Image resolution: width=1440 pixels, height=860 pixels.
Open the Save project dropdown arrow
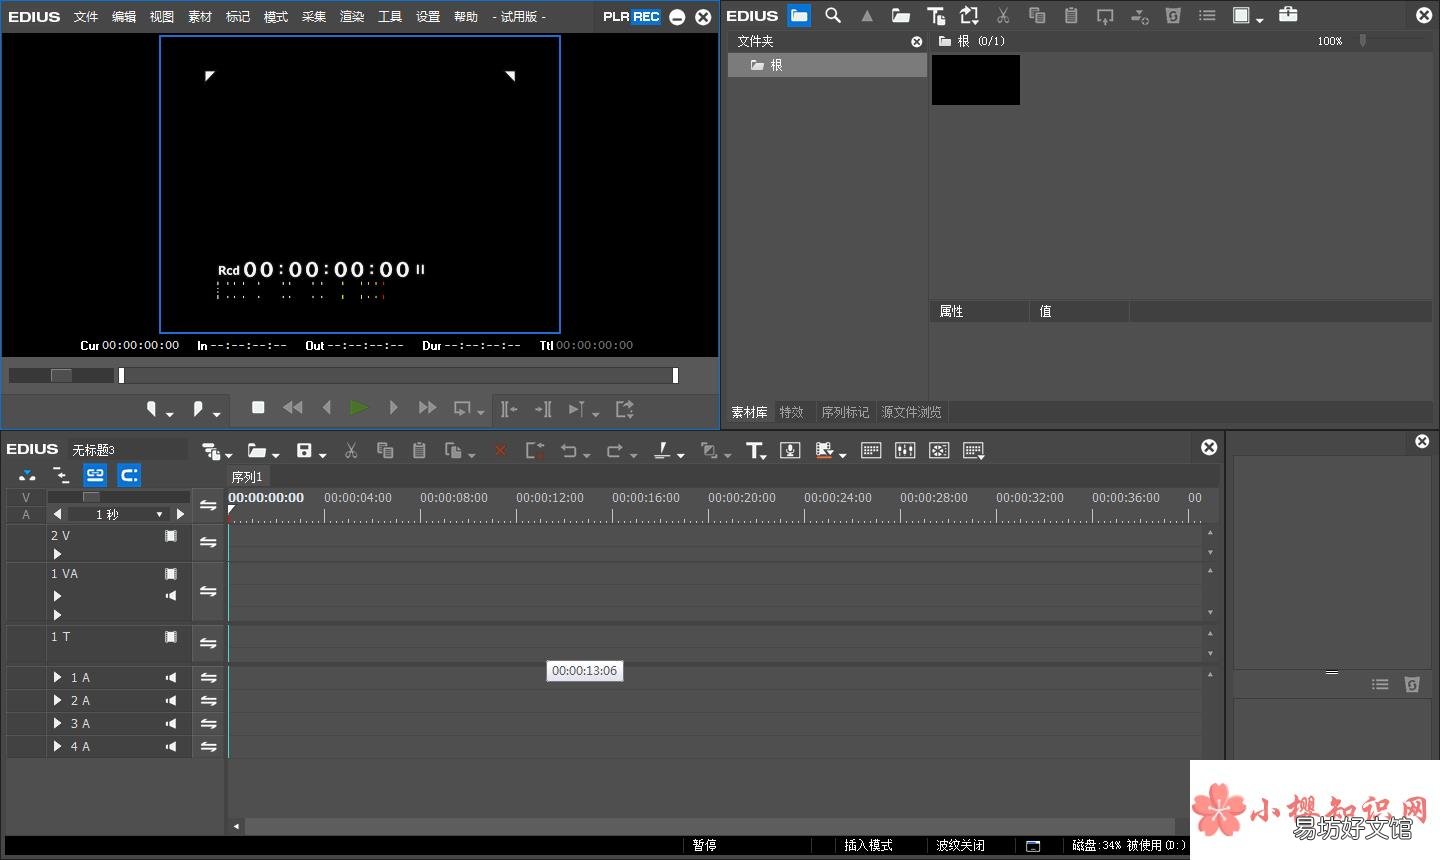323,455
